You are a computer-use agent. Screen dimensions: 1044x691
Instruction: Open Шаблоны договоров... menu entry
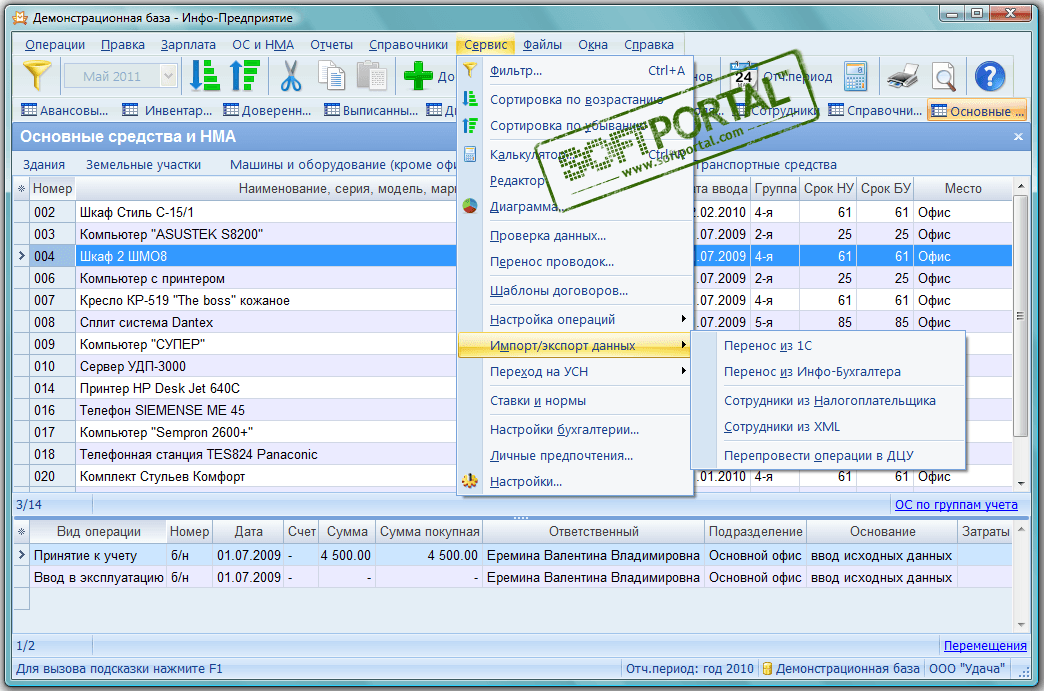[x=575, y=291]
